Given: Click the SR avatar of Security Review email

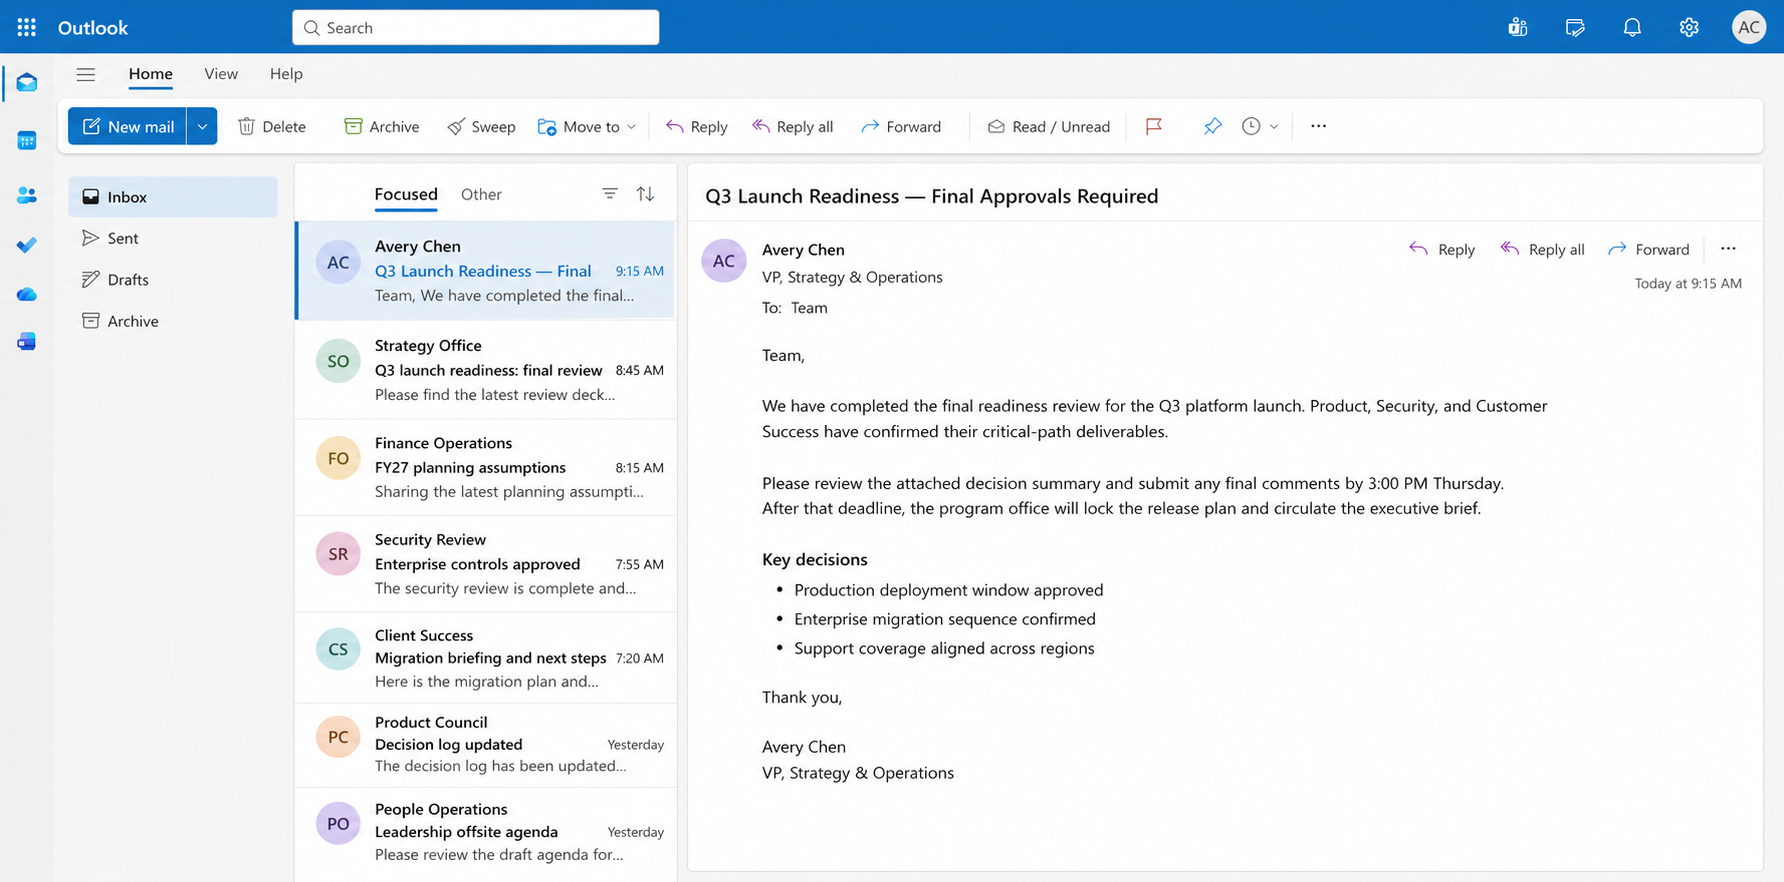Looking at the screenshot, I should (x=338, y=554).
